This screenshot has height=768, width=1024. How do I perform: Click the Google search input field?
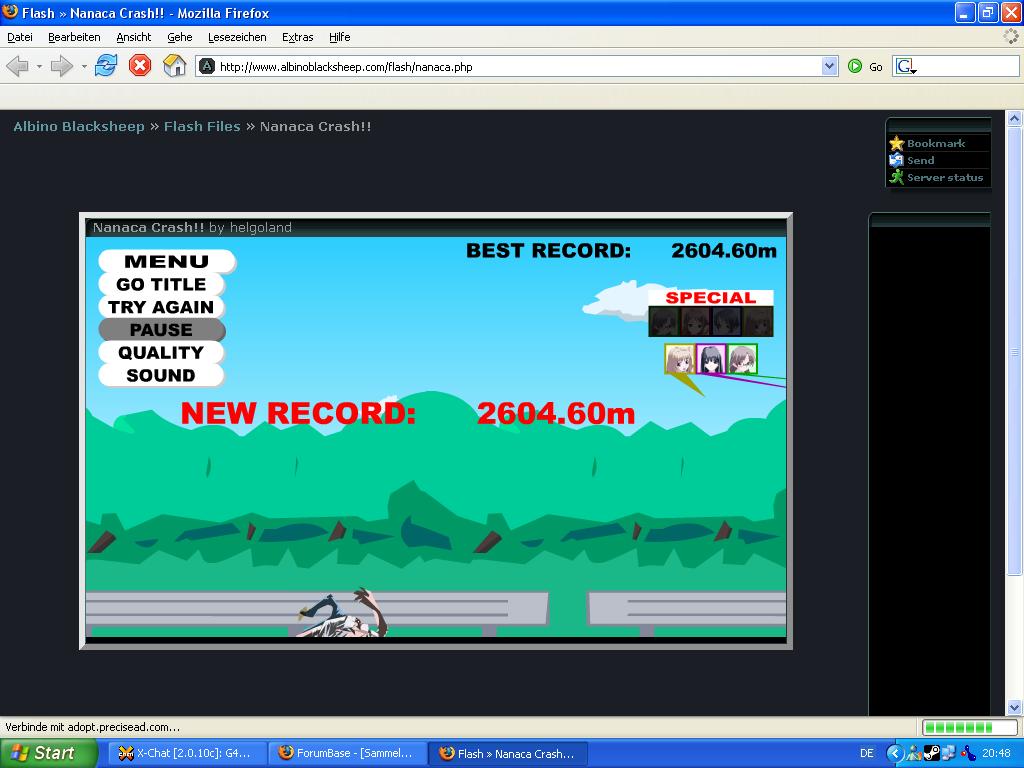[x=969, y=67]
